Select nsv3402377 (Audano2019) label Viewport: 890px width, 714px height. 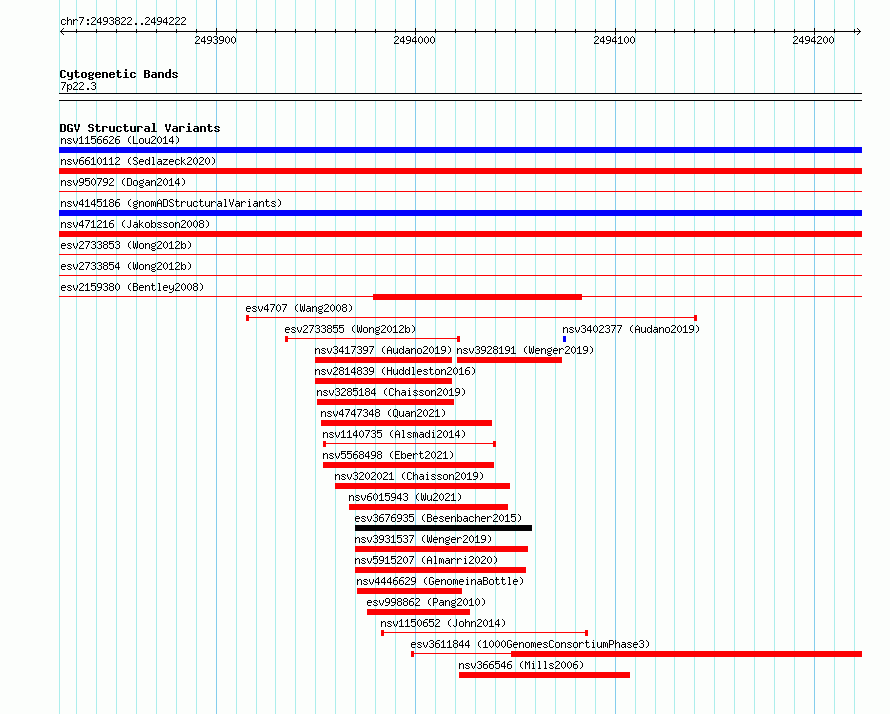[631, 329]
